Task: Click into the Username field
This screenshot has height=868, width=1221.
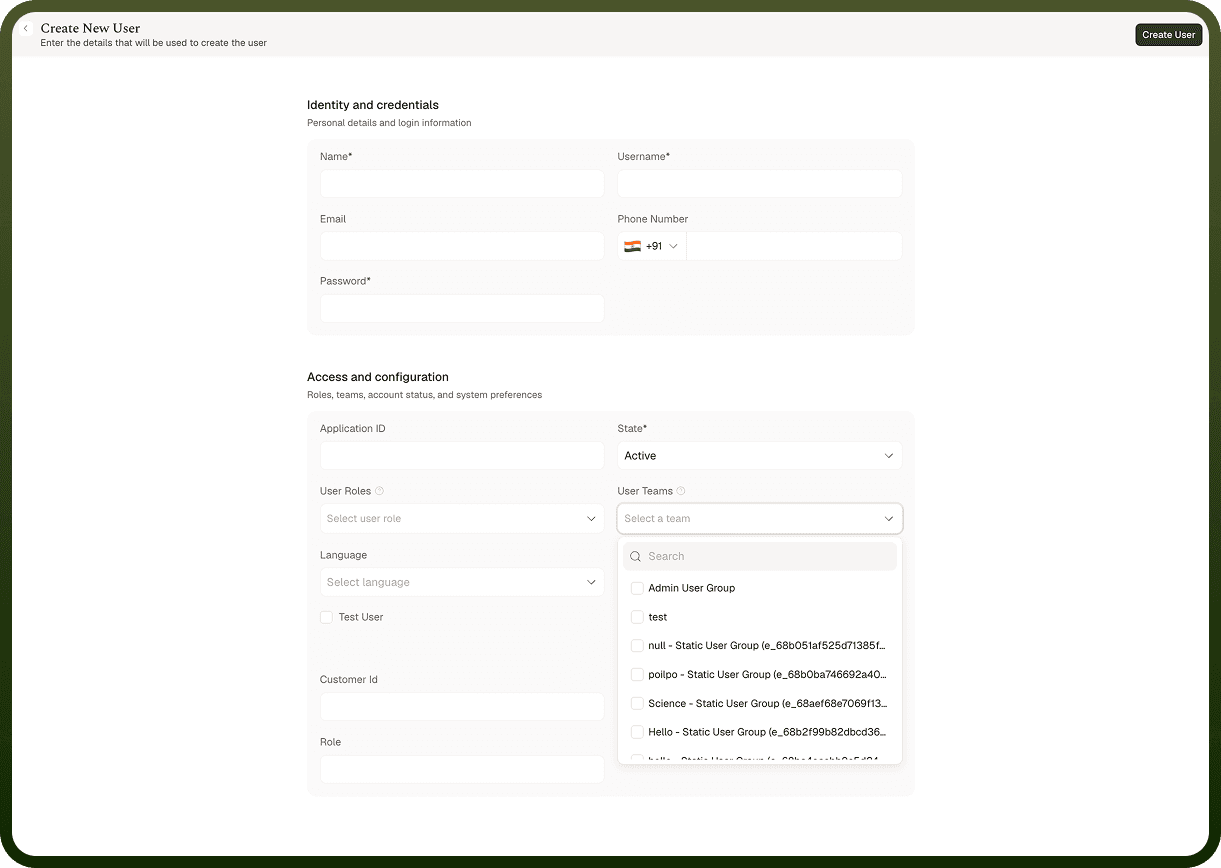Action: pos(760,184)
